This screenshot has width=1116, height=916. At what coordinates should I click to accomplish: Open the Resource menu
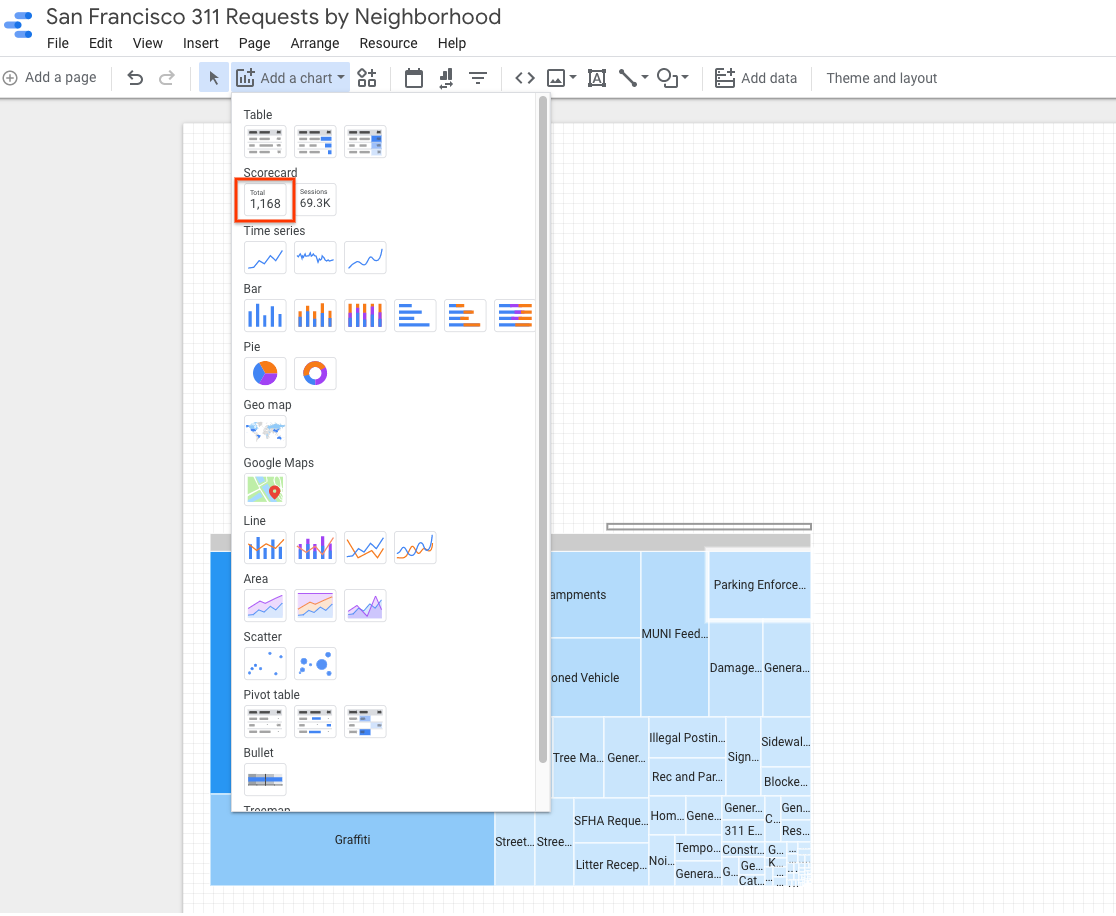(x=388, y=43)
